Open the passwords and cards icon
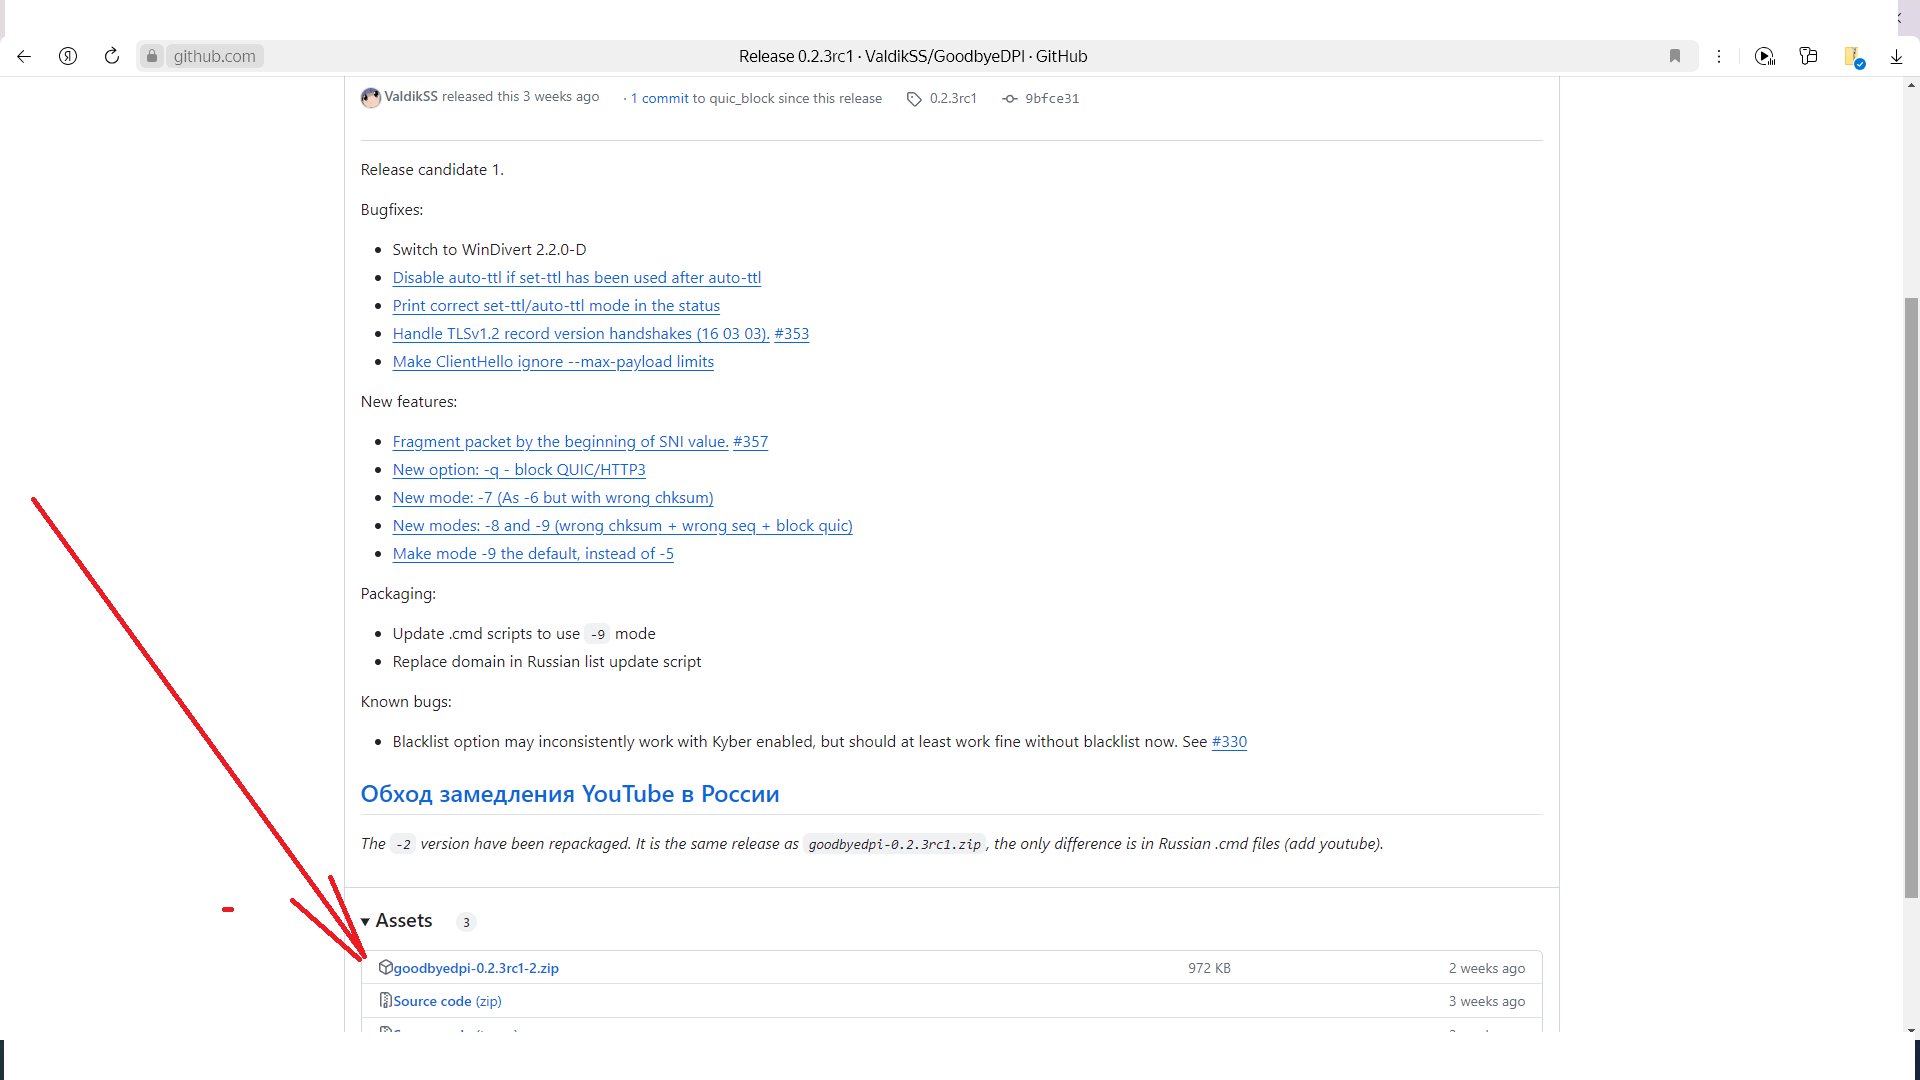This screenshot has width=1920, height=1080. click(1808, 56)
